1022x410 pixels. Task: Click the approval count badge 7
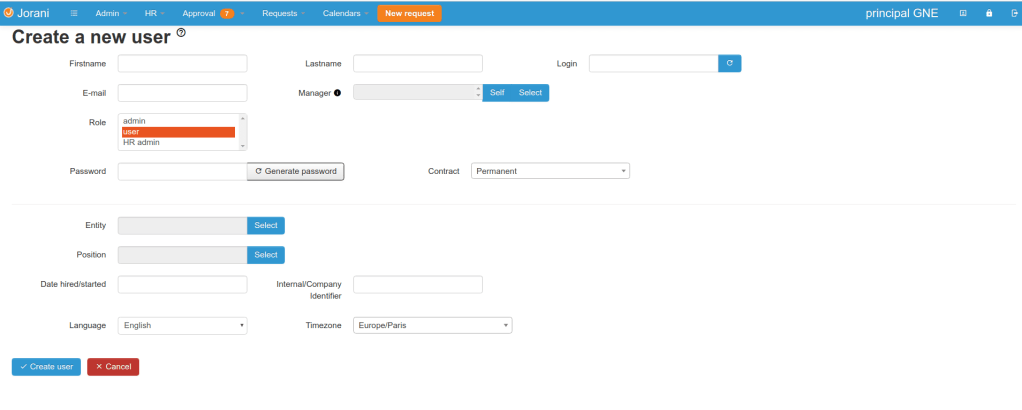(x=227, y=14)
